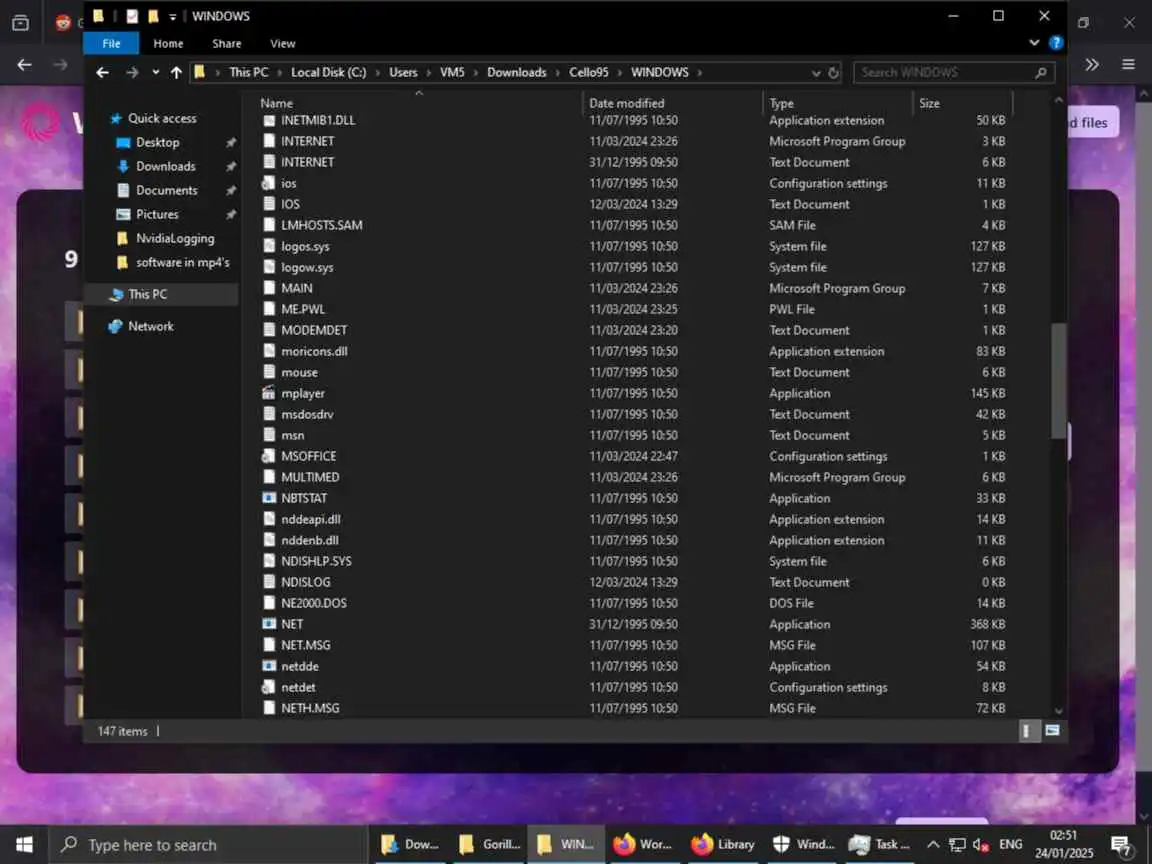This screenshot has width=1152, height=864.
Task: Expand breadcrumb arrow after WINDOWS
Action: click(x=699, y=72)
